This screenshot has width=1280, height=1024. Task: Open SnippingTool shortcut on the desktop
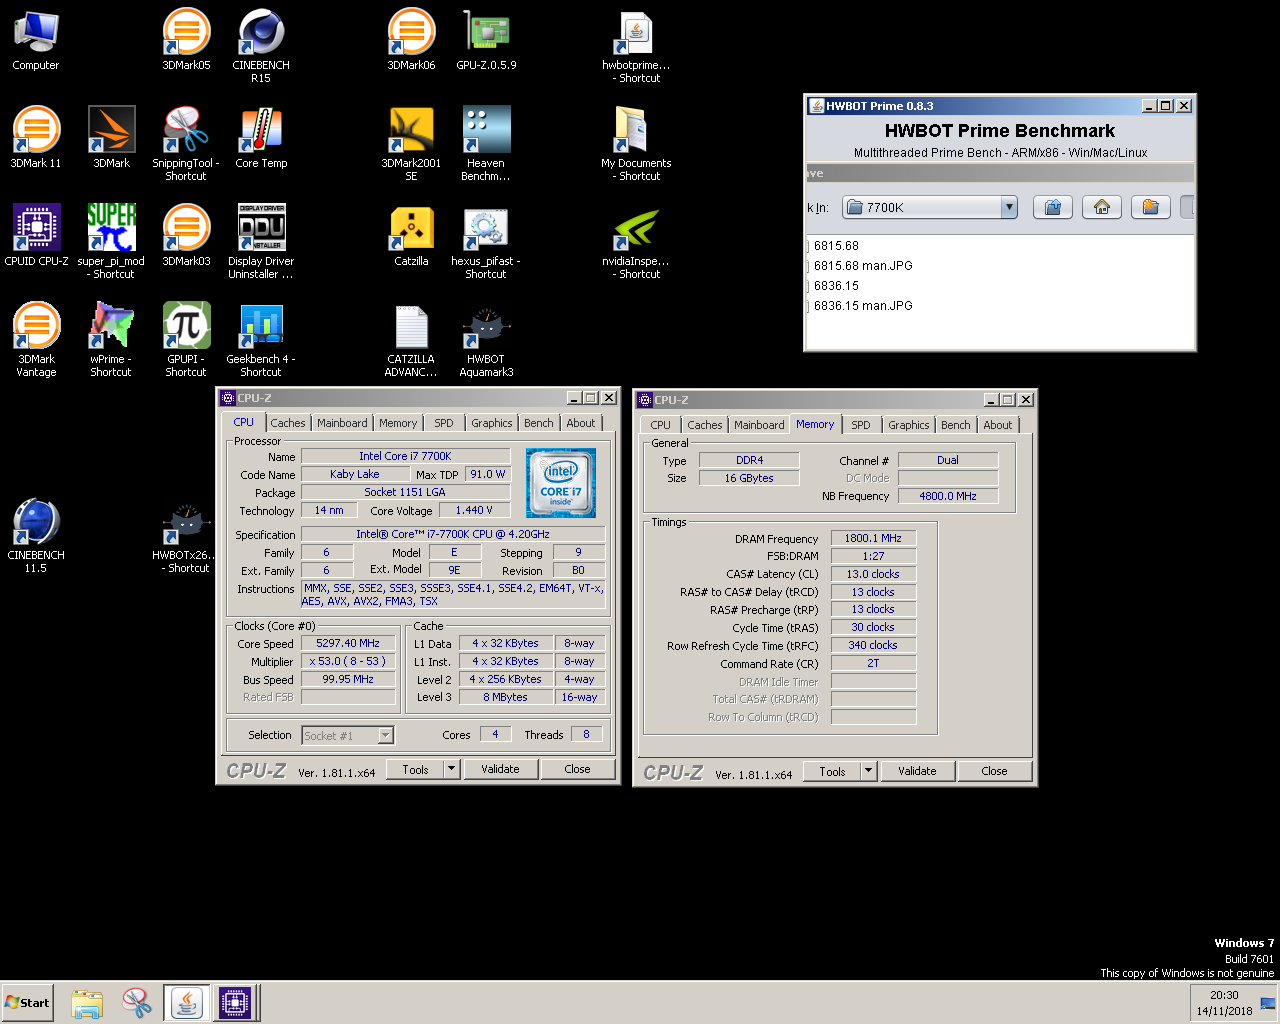pyautogui.click(x=186, y=144)
